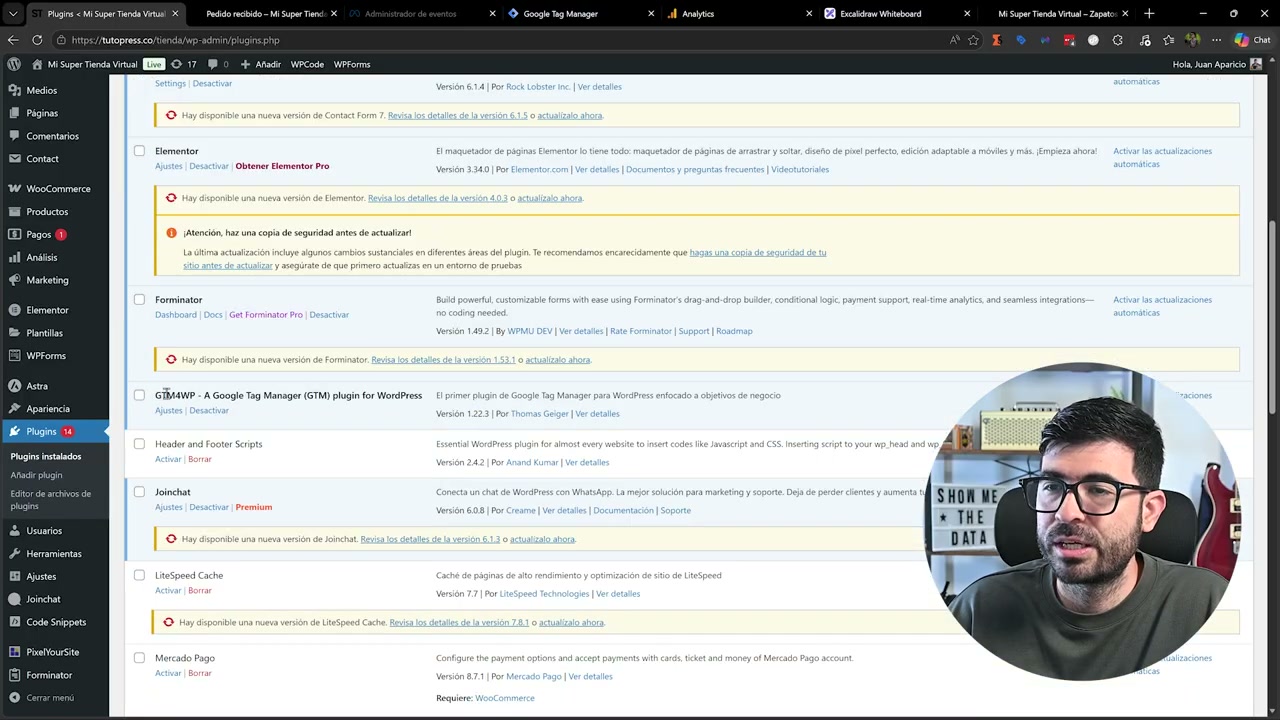Screen dimensions: 1280x720
Task: Open the Añadir menu in admin bar
Action: [260, 64]
